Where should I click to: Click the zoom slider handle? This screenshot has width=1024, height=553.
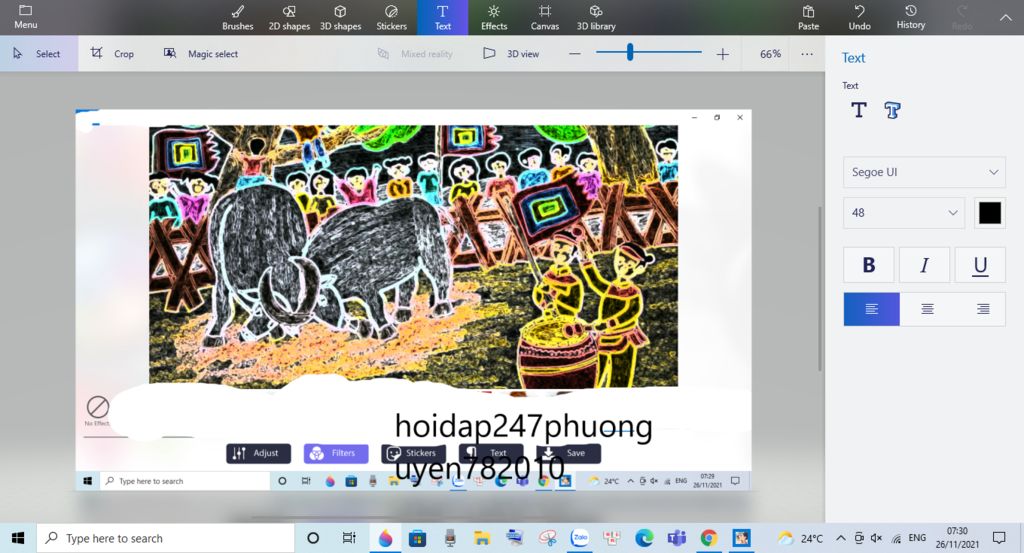tap(630, 52)
